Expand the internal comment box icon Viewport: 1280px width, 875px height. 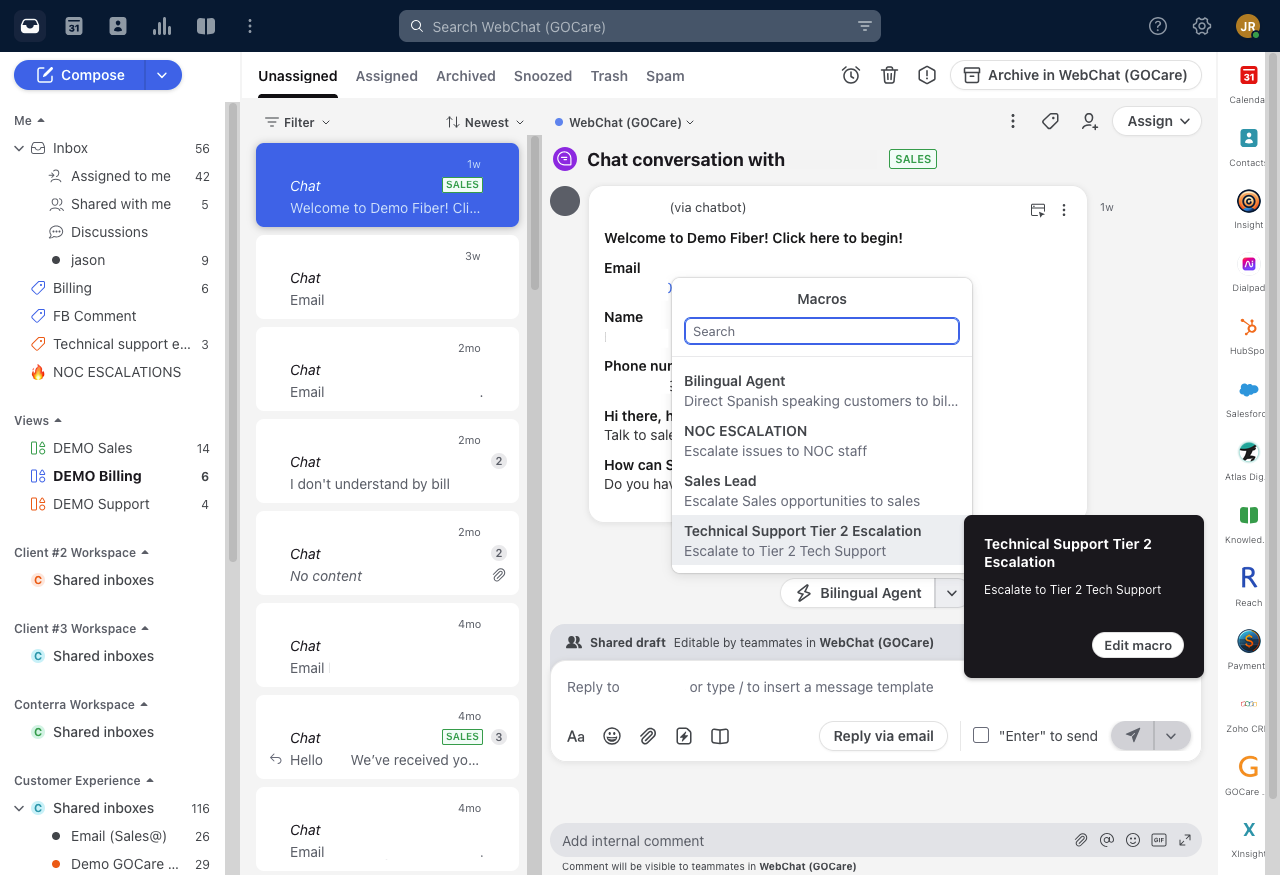click(x=1185, y=840)
